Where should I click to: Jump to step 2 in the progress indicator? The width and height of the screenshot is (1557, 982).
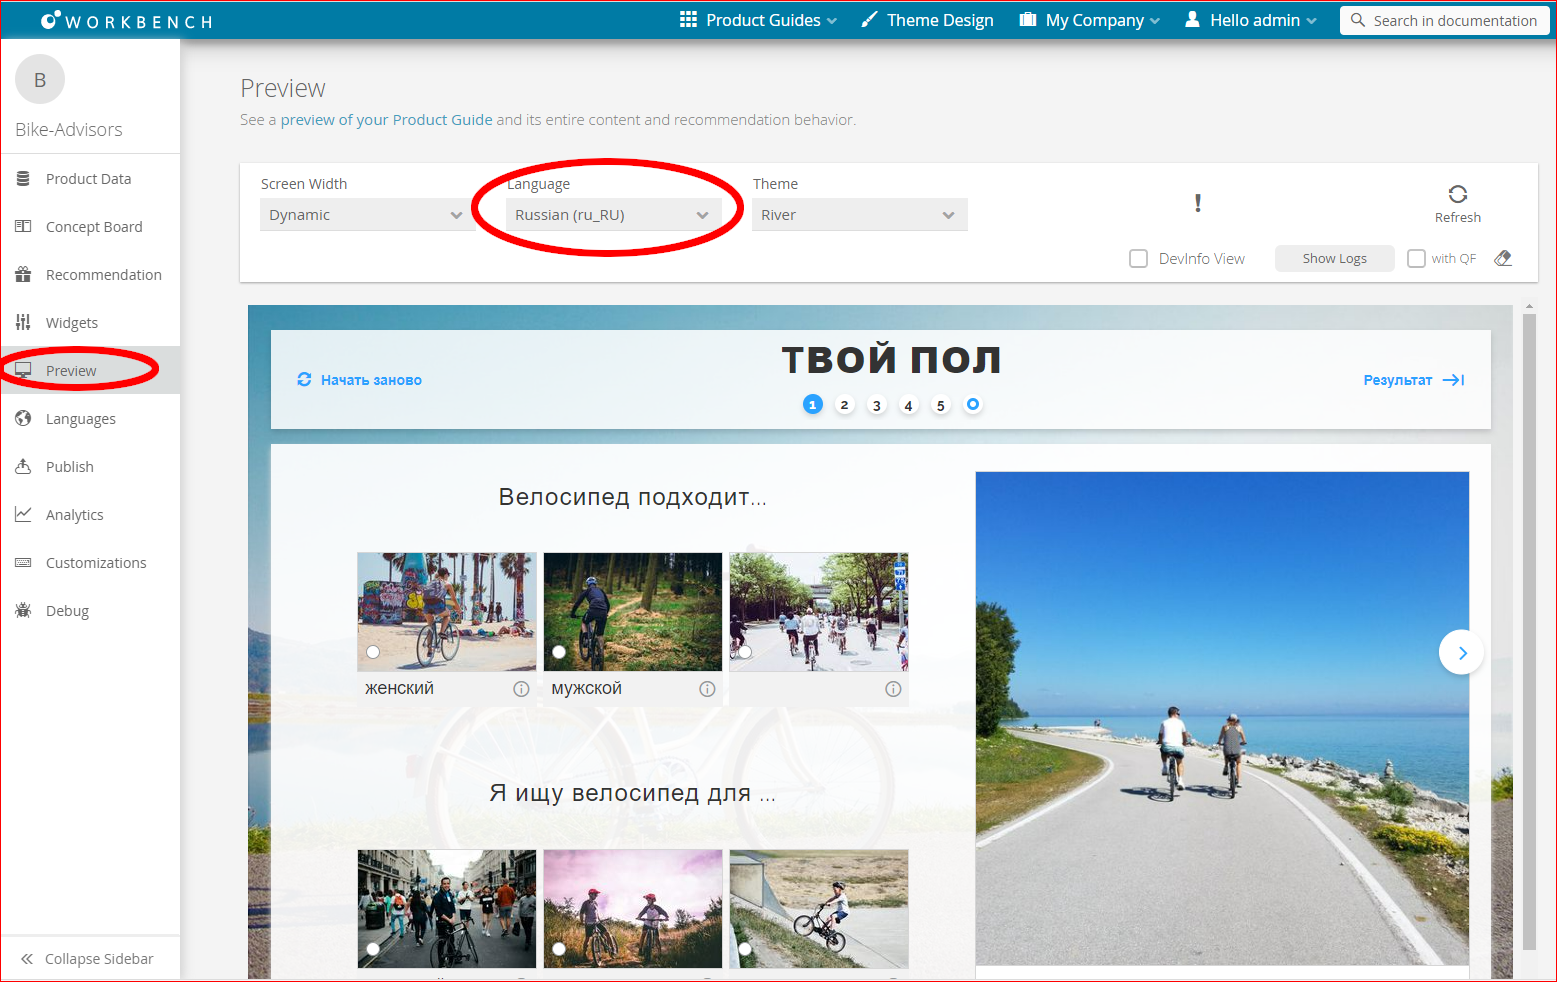(845, 405)
